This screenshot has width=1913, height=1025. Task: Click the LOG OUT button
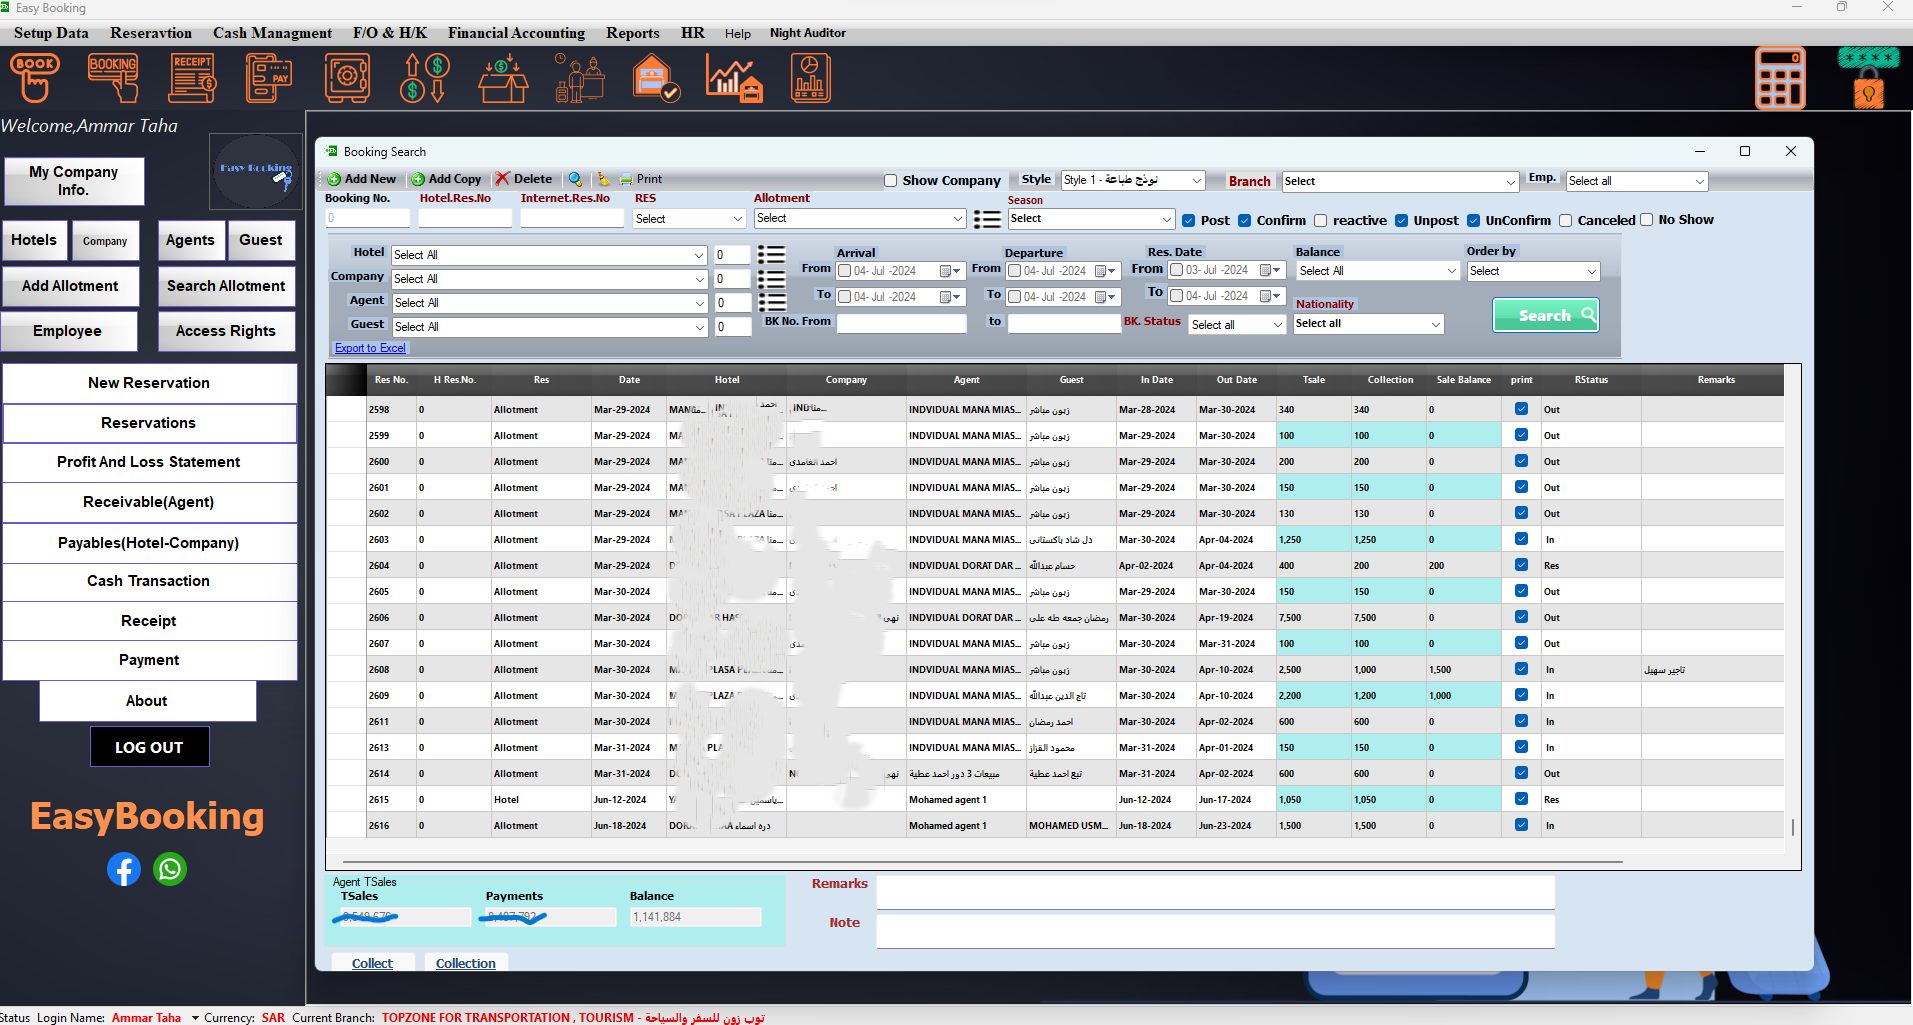click(x=149, y=747)
